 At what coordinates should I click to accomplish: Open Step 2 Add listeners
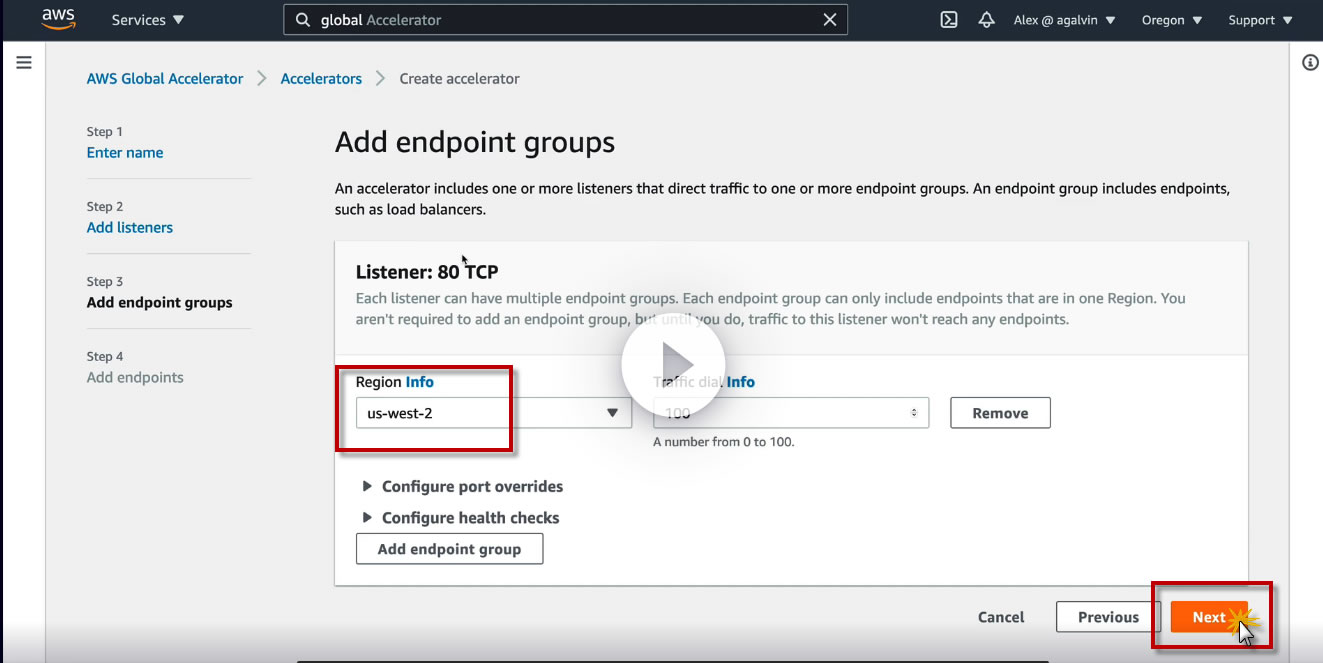tap(130, 228)
